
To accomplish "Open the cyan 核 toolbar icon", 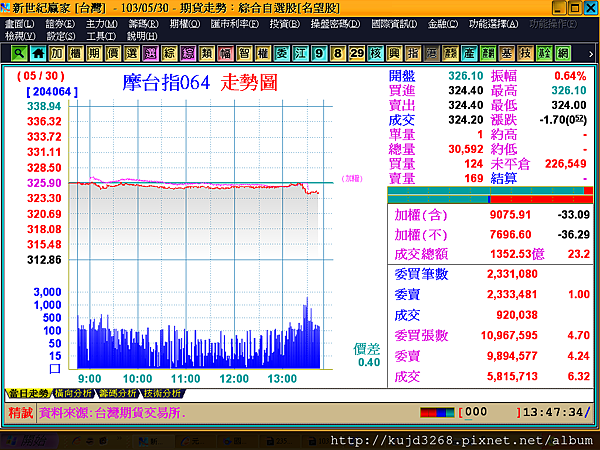I will tap(375, 53).
